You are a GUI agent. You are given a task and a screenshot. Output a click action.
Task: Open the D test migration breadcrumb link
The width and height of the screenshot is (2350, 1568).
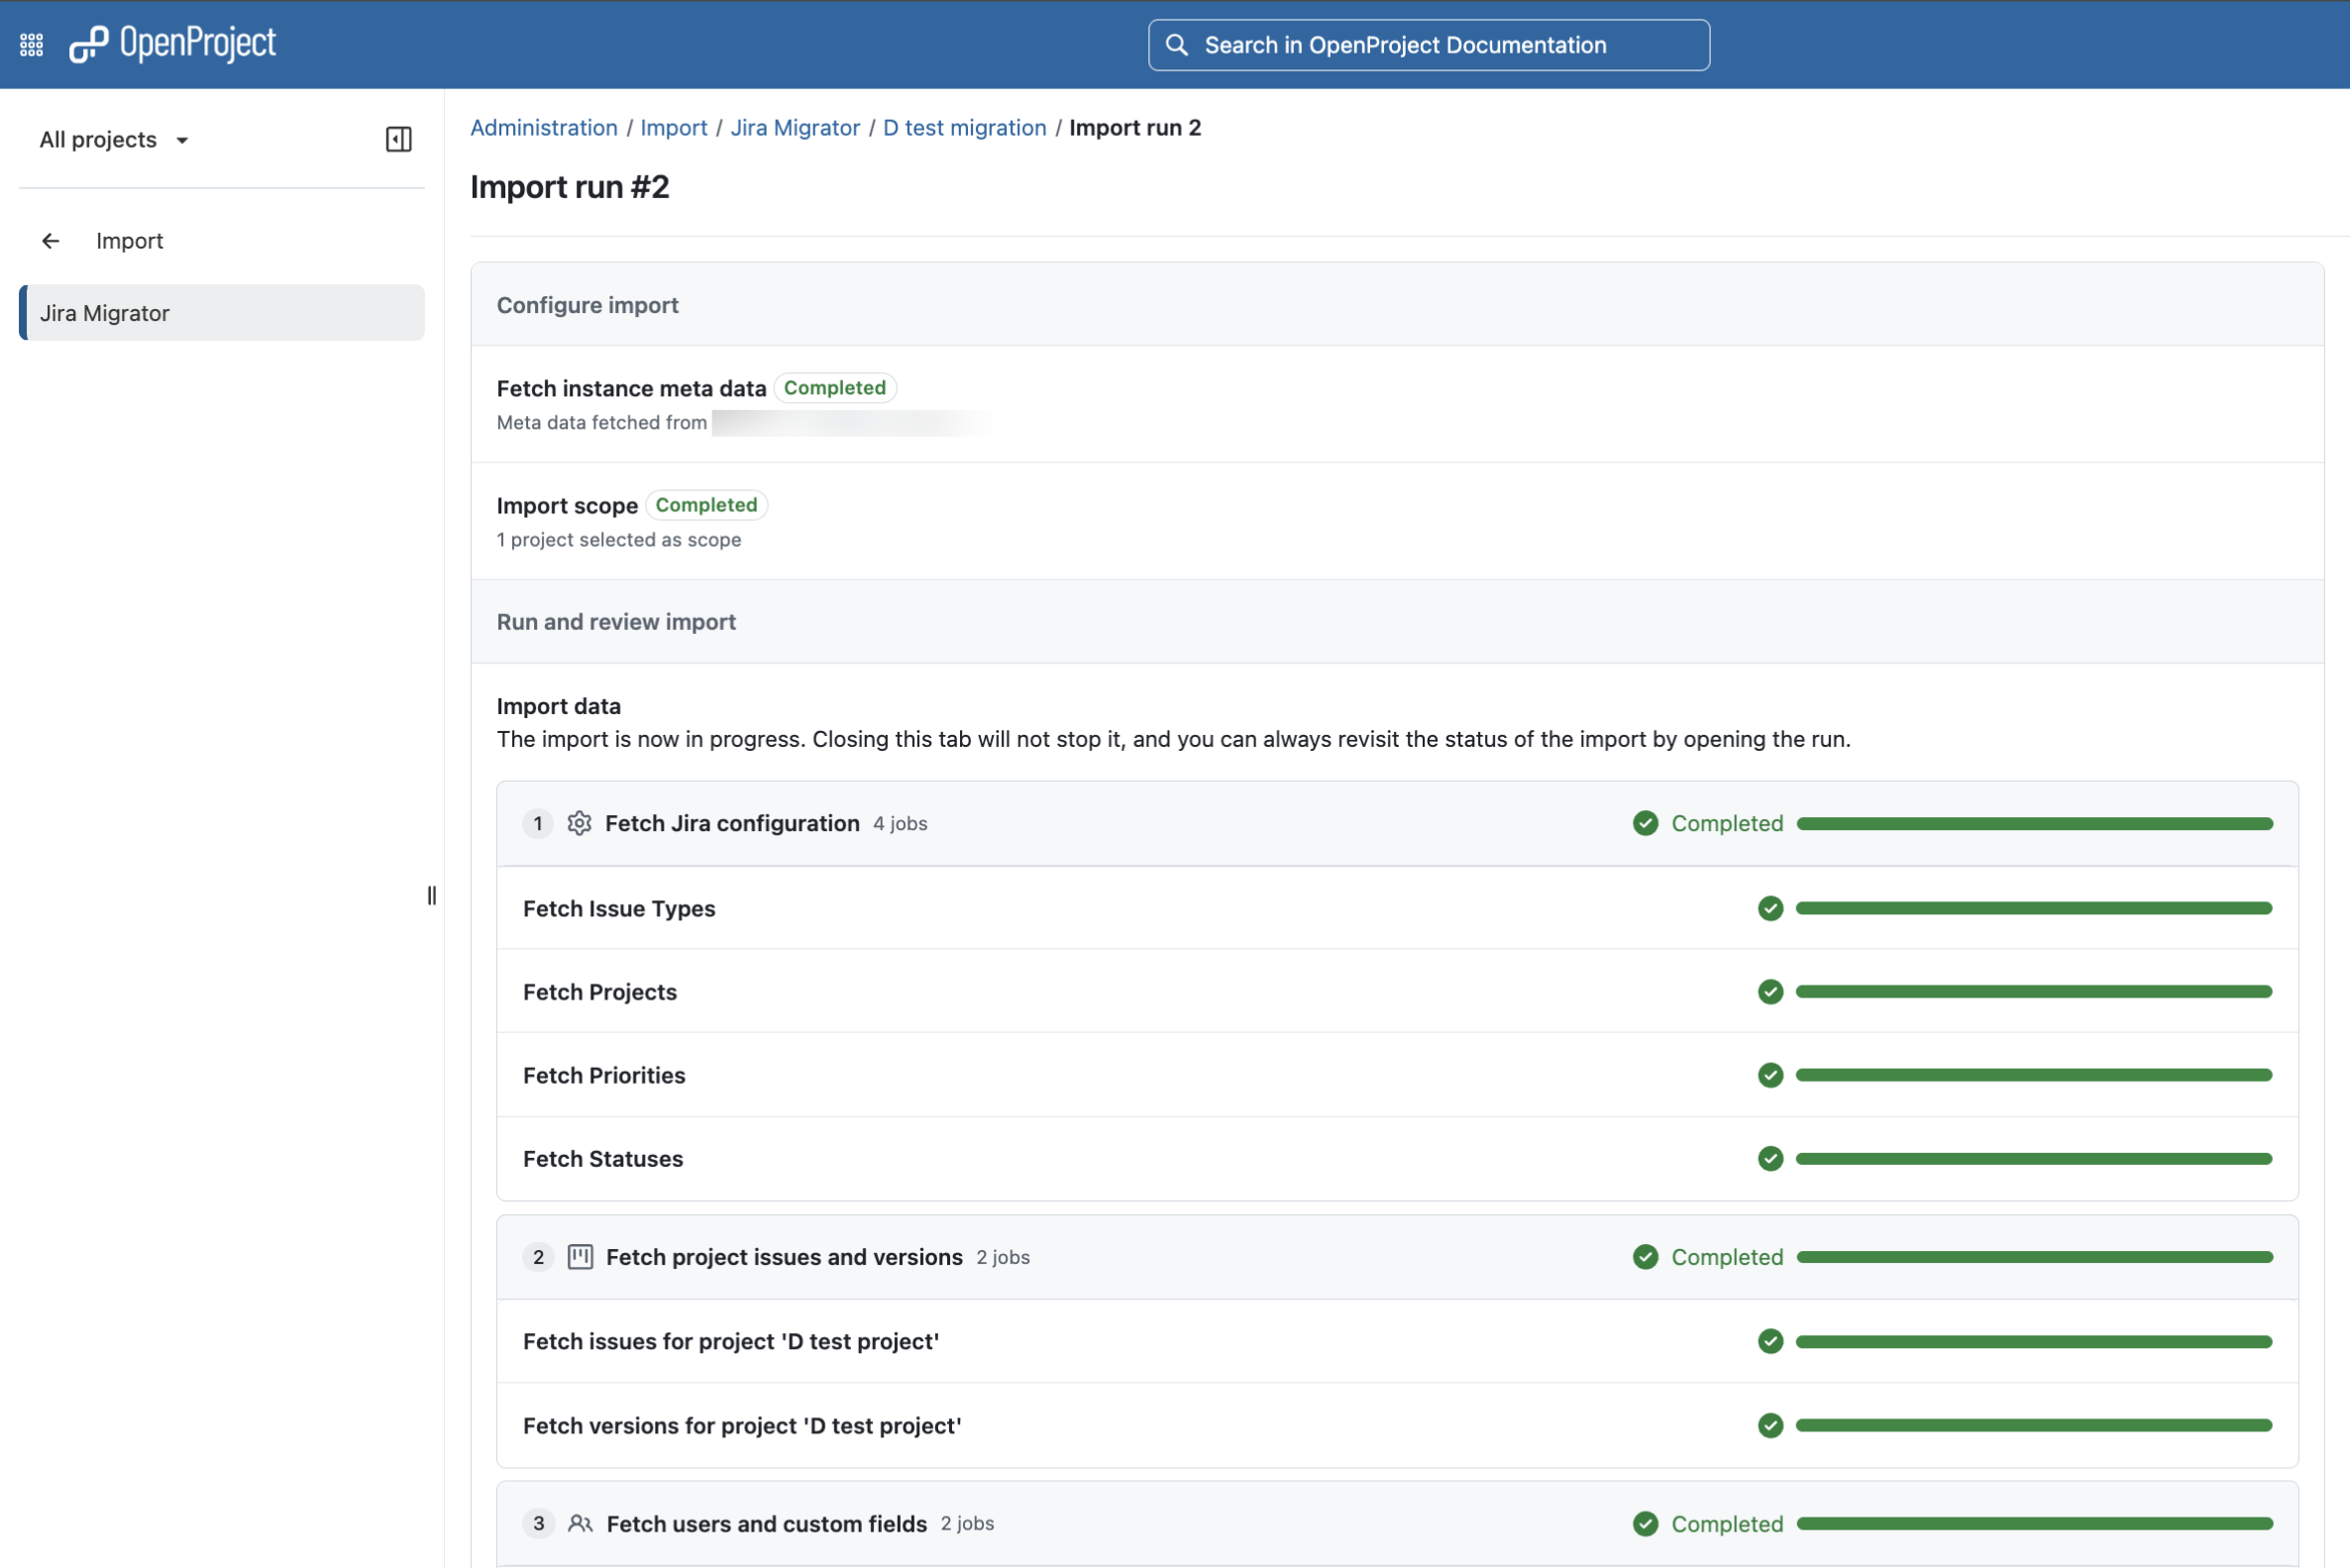[x=964, y=128]
